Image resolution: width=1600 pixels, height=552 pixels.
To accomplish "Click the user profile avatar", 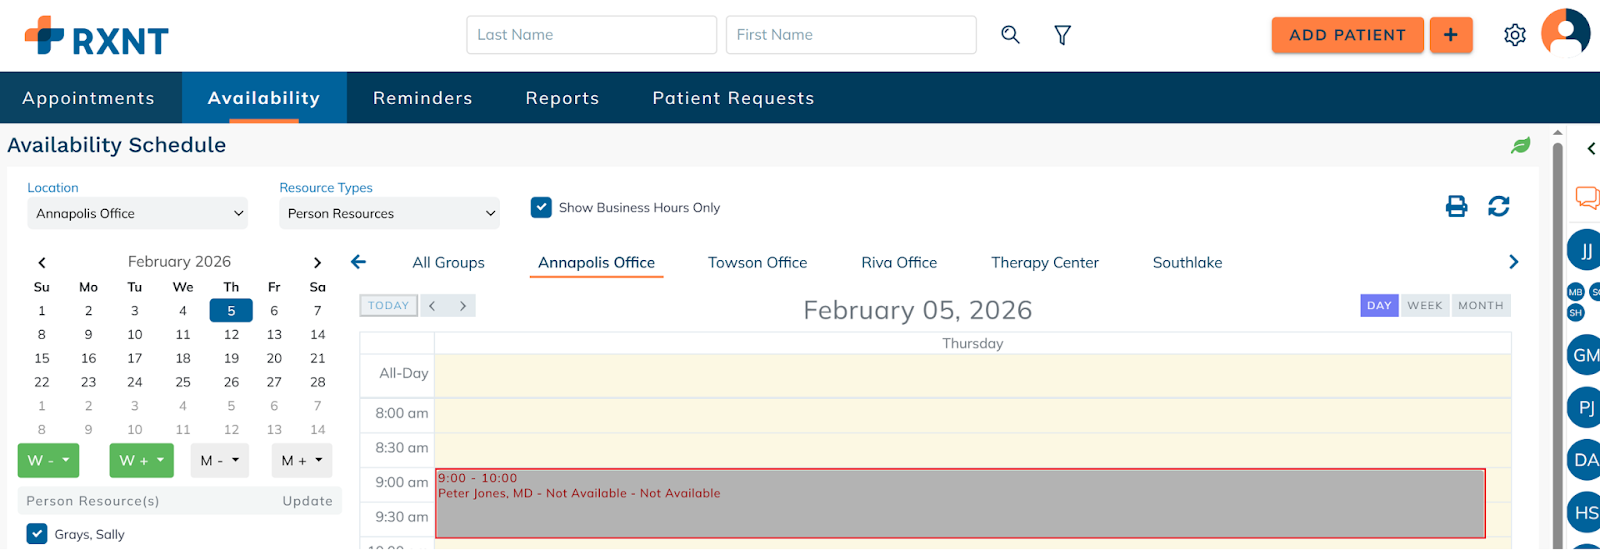I will pos(1565,33).
